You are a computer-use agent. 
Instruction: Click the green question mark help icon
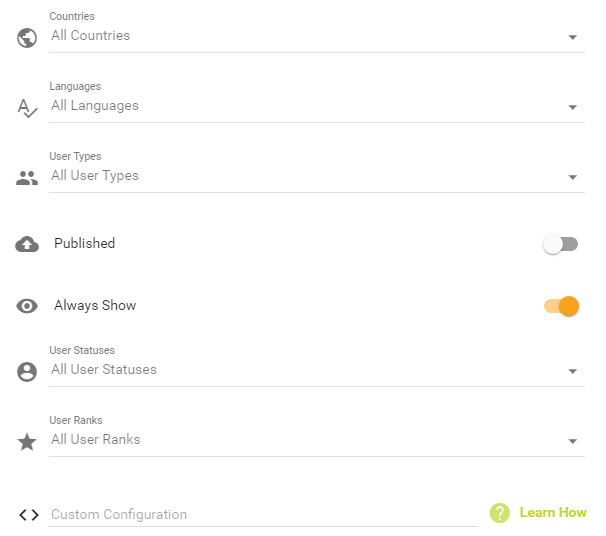tap(500, 513)
